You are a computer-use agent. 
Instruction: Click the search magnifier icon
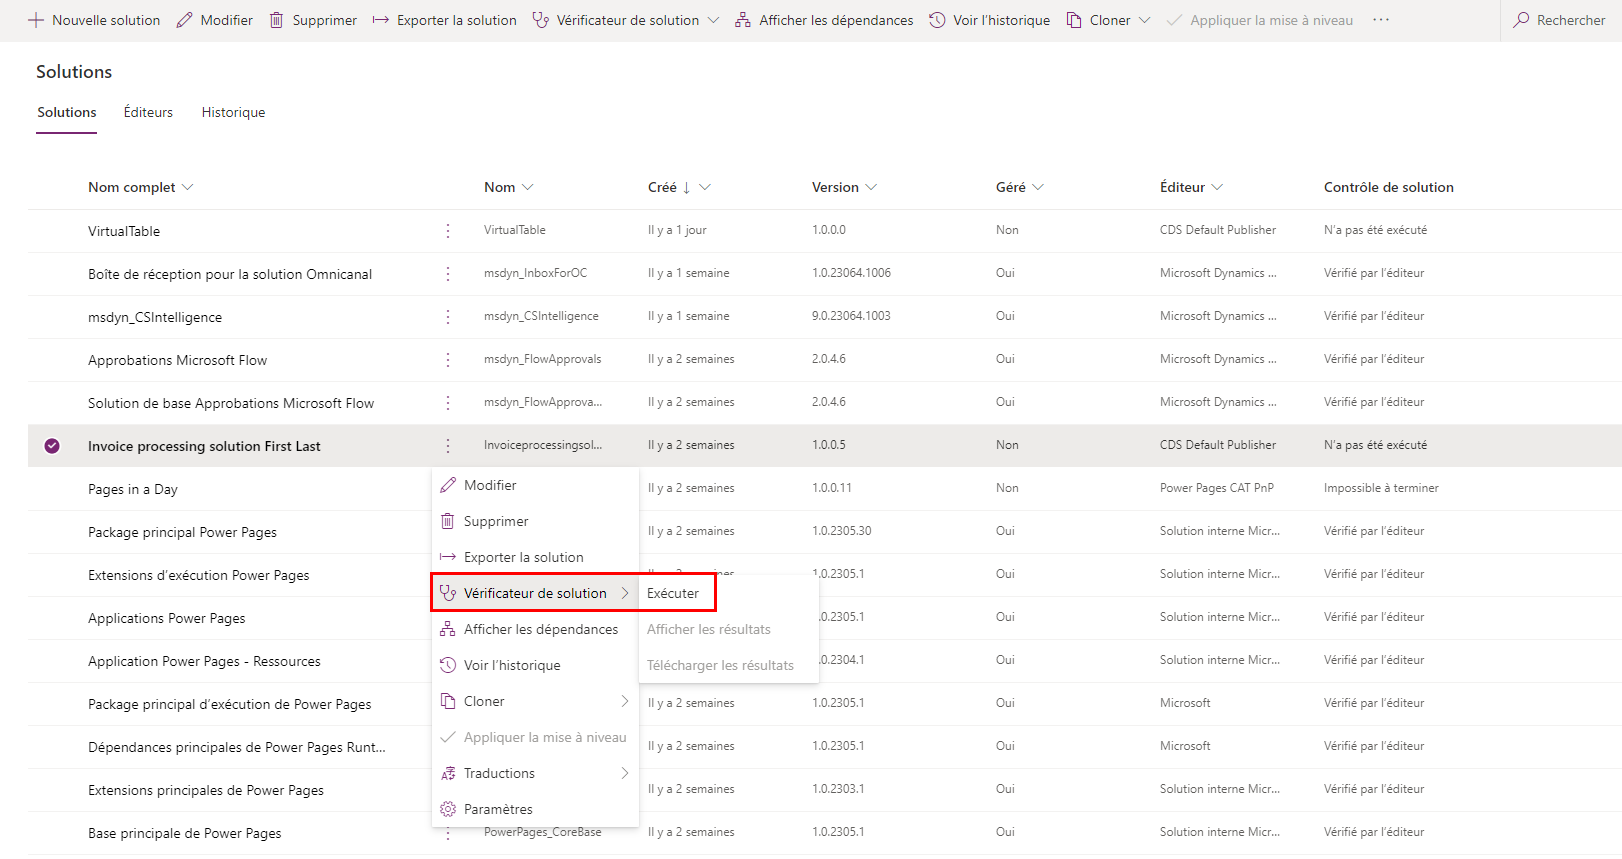click(x=1521, y=20)
